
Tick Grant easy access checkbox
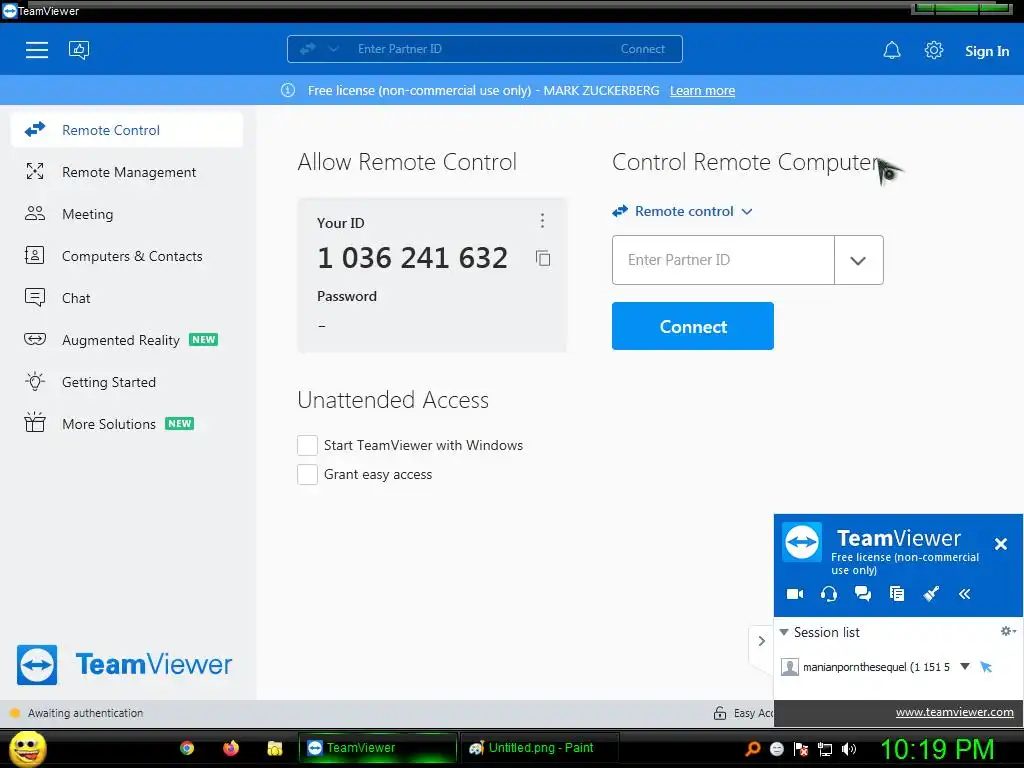308,475
